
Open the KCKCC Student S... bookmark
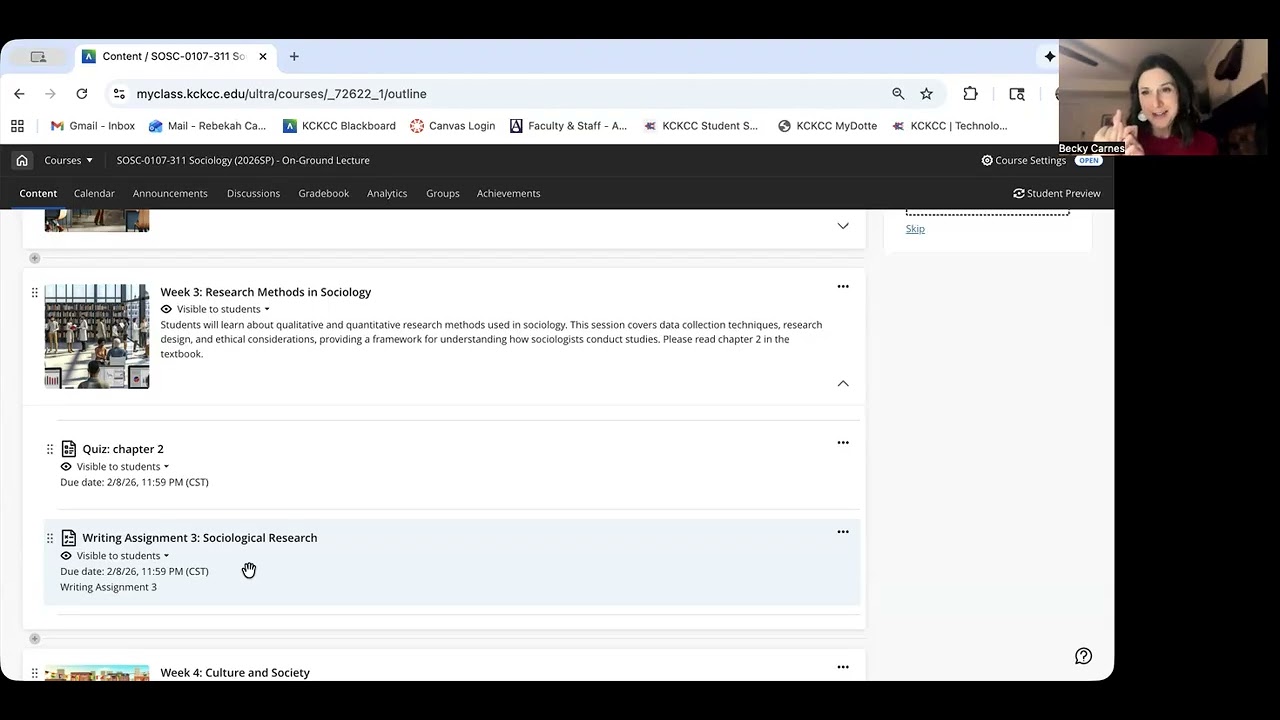[x=701, y=126]
